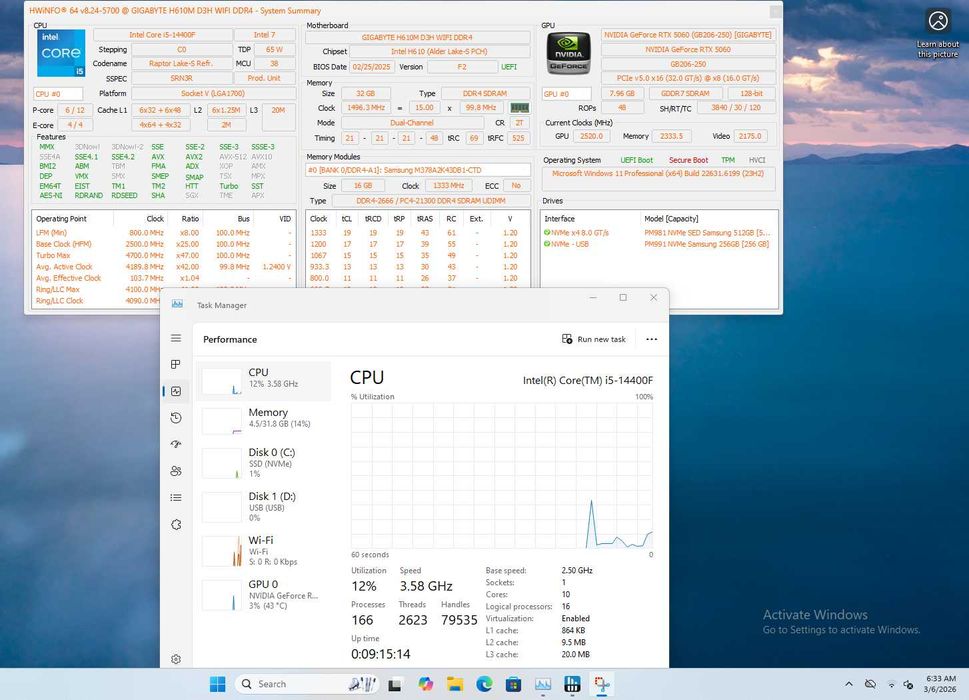Open the Services icon in Task Manager sidebar

click(176, 525)
